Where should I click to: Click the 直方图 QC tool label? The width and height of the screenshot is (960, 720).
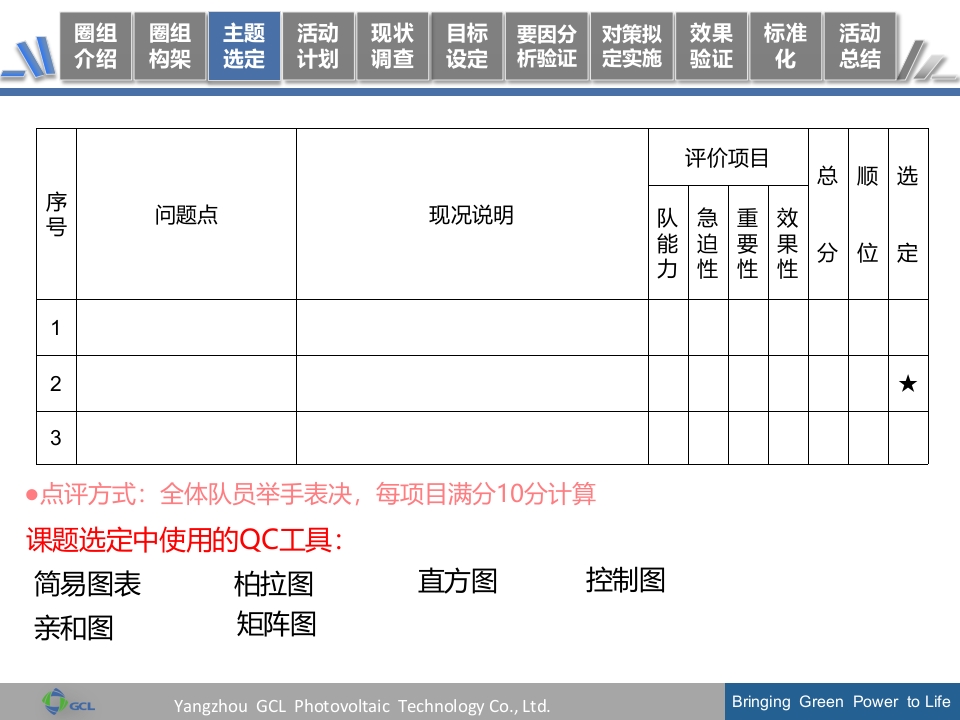coord(459,581)
